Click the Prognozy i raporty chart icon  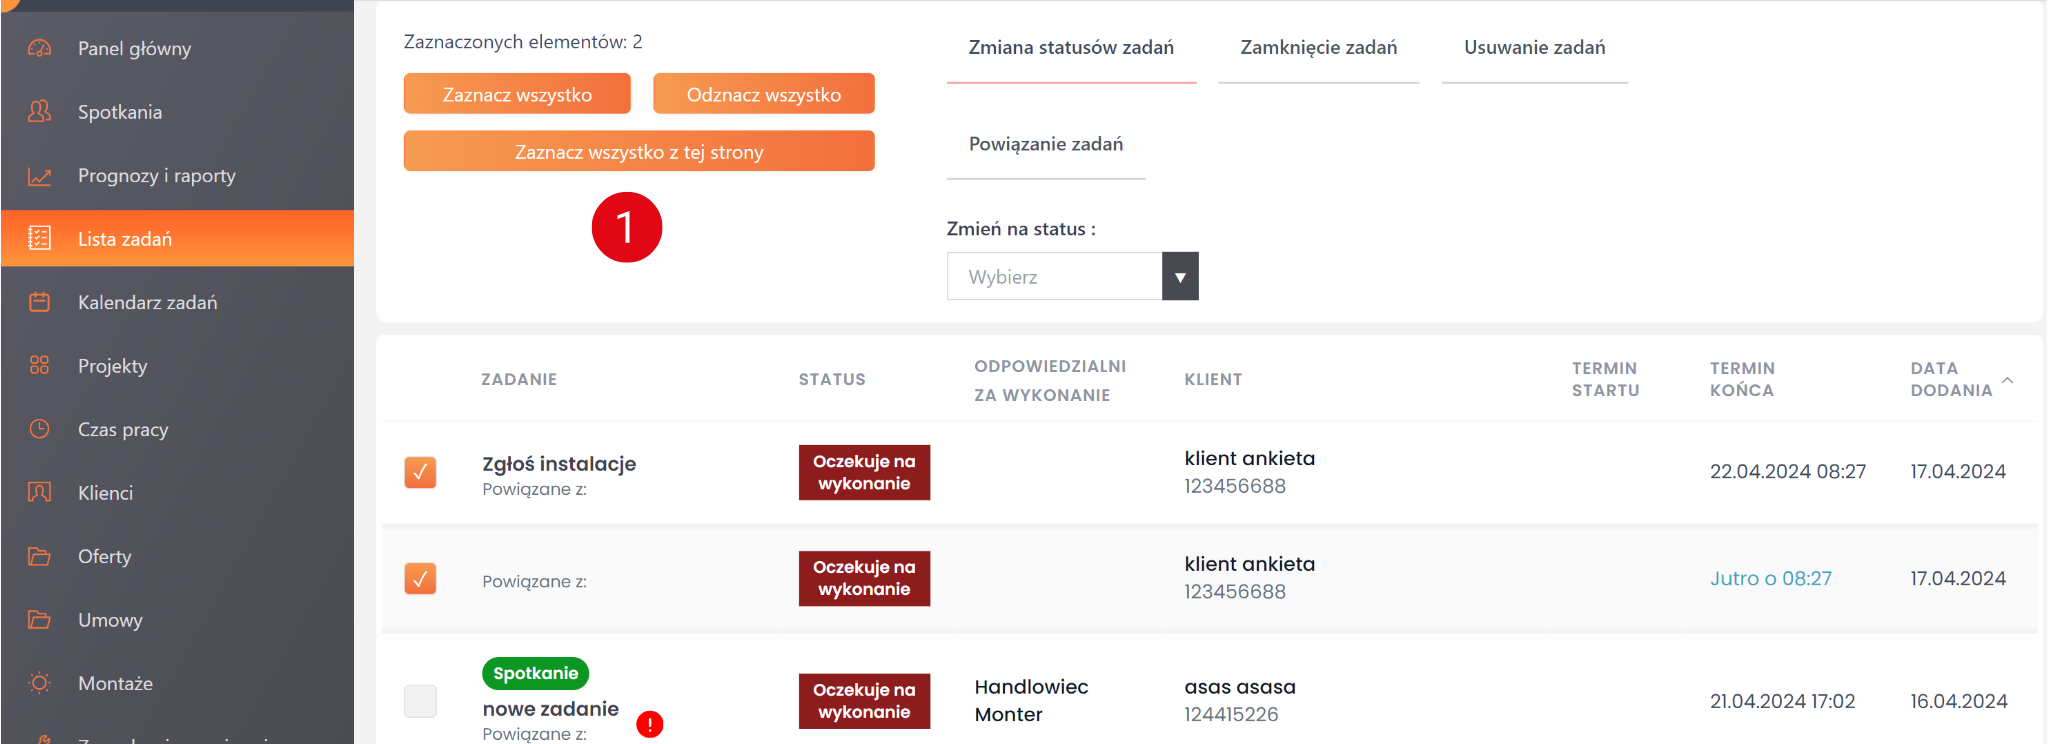pyautogui.click(x=39, y=176)
